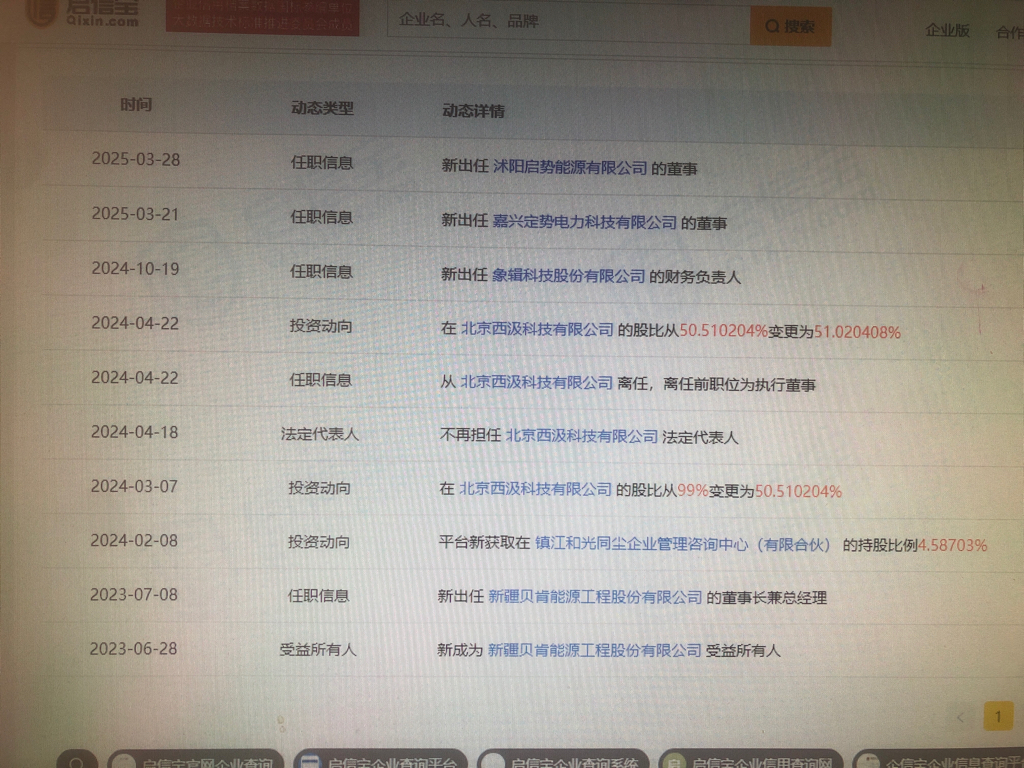Click 任职信息 in the 2025-03-28 row
This screenshot has width=1024, height=768.
coord(322,163)
